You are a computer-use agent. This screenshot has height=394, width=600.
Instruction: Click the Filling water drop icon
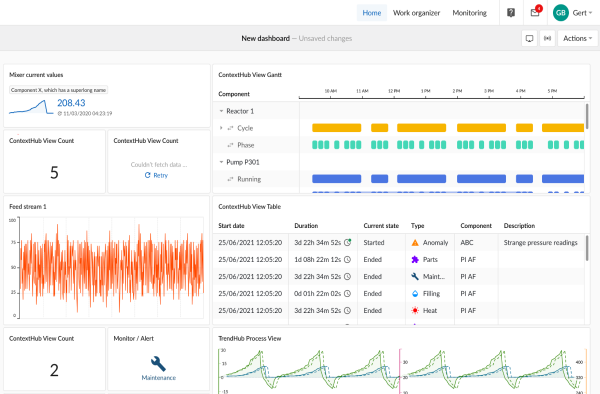click(x=415, y=293)
